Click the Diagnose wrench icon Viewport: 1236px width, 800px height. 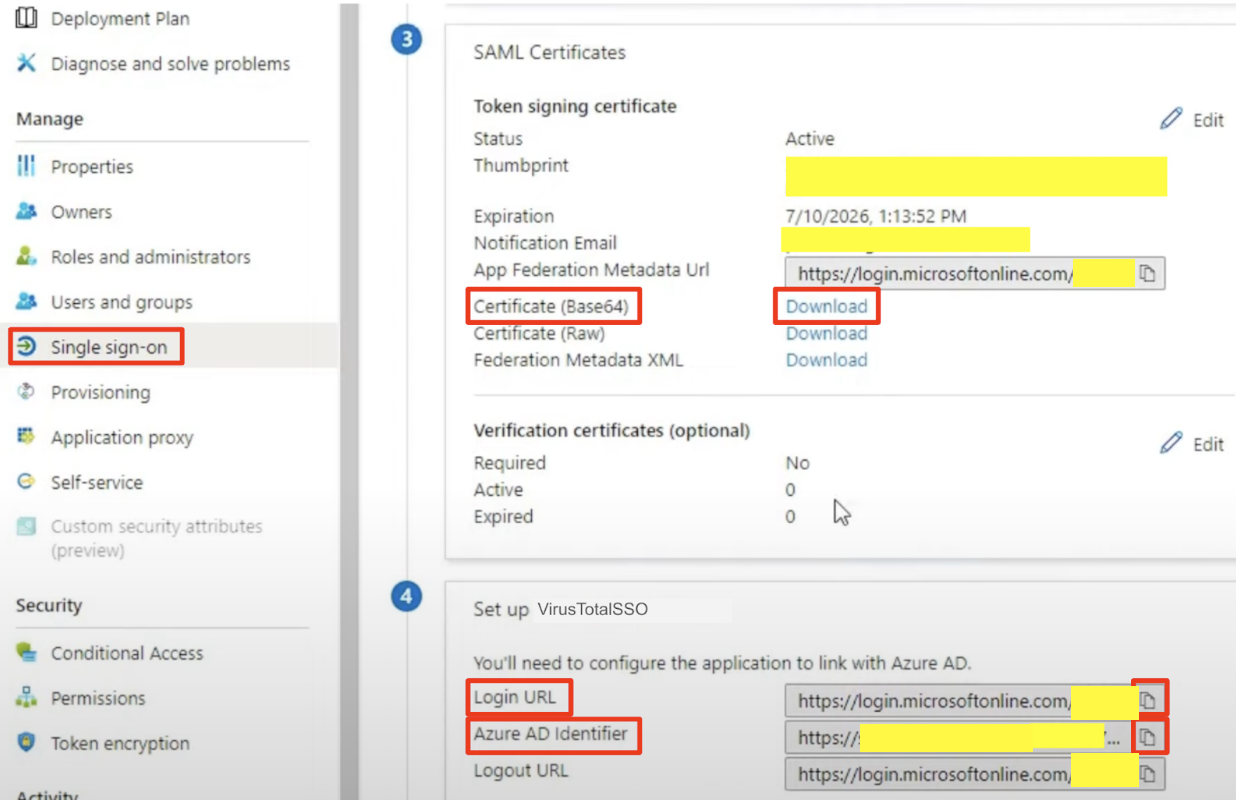click(27, 63)
